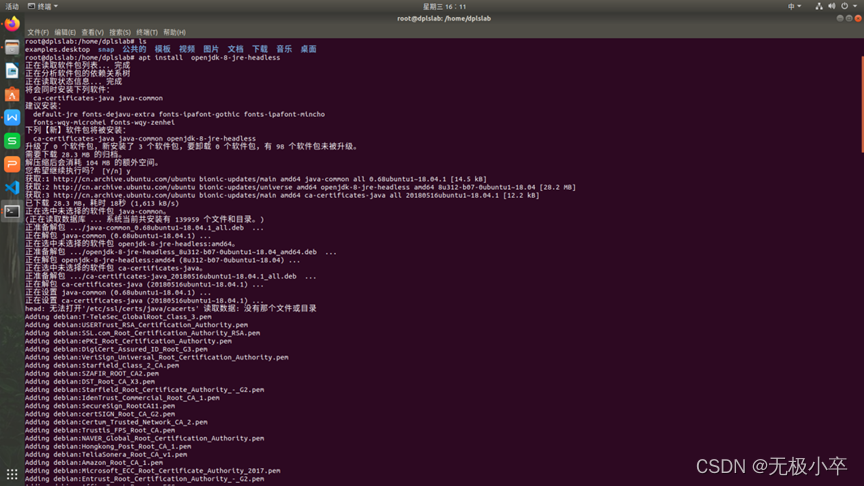This screenshot has width=864, height=486.
Task: Launch WPS Spreadsheets from the dock
Action: pyautogui.click(x=12, y=141)
